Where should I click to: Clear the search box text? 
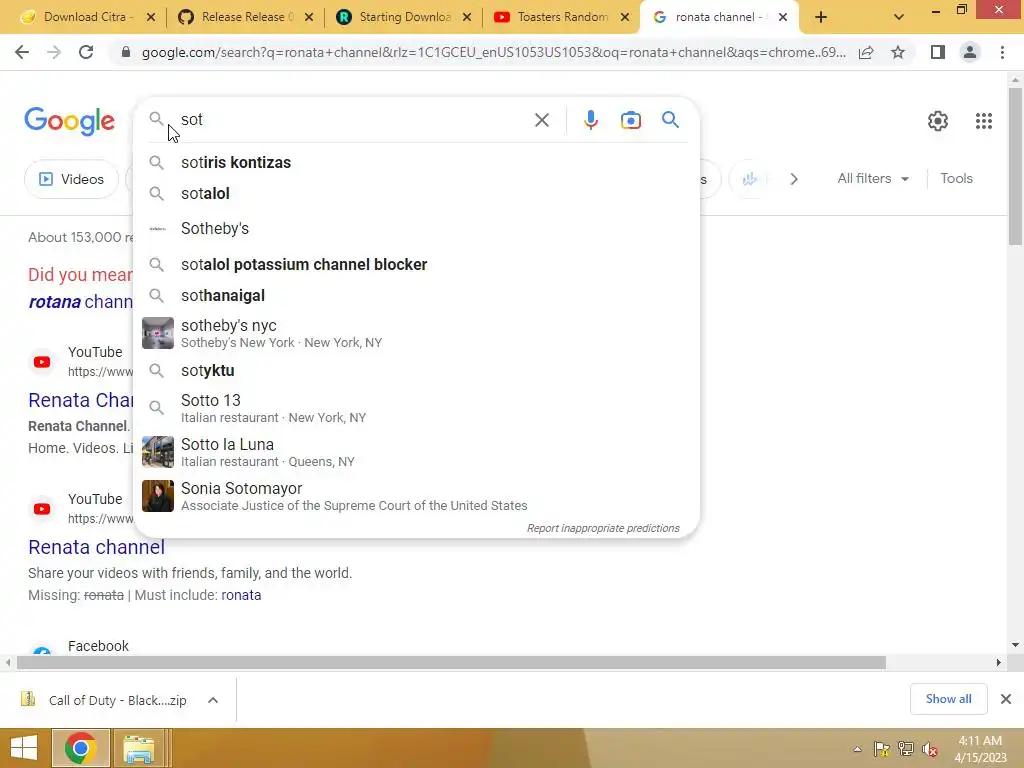pos(541,120)
